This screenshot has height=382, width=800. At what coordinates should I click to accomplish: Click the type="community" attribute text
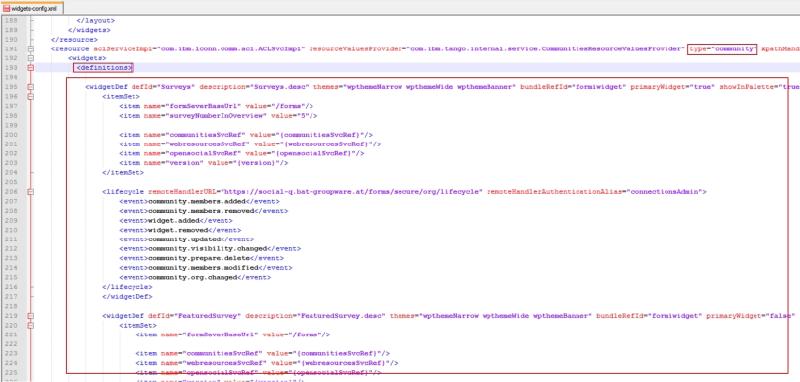[x=722, y=48]
